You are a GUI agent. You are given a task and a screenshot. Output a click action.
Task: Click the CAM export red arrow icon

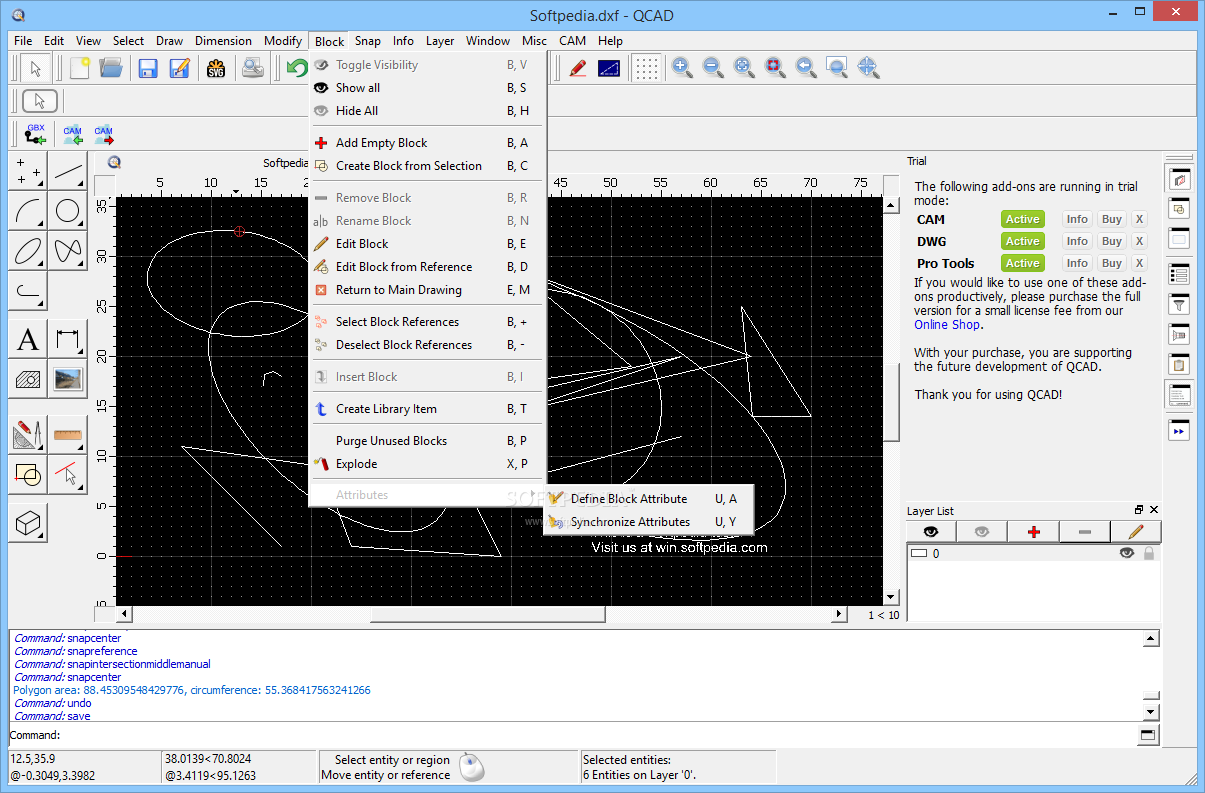(x=104, y=134)
